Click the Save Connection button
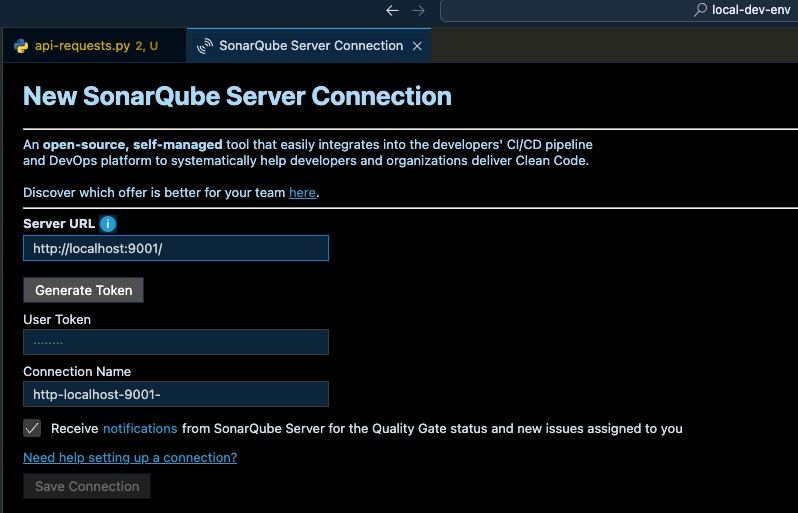The height and width of the screenshot is (513, 798). tap(87, 486)
